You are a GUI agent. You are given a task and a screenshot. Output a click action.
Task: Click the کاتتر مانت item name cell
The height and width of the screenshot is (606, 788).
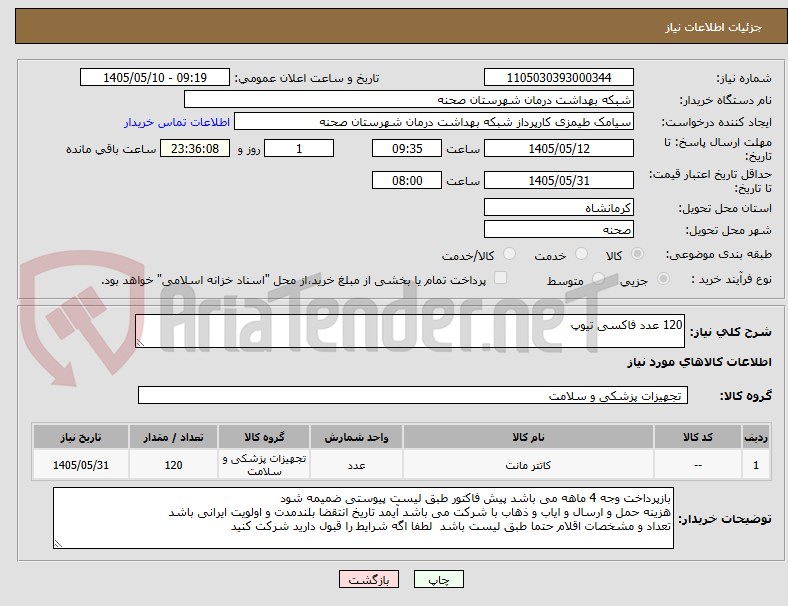point(528,465)
